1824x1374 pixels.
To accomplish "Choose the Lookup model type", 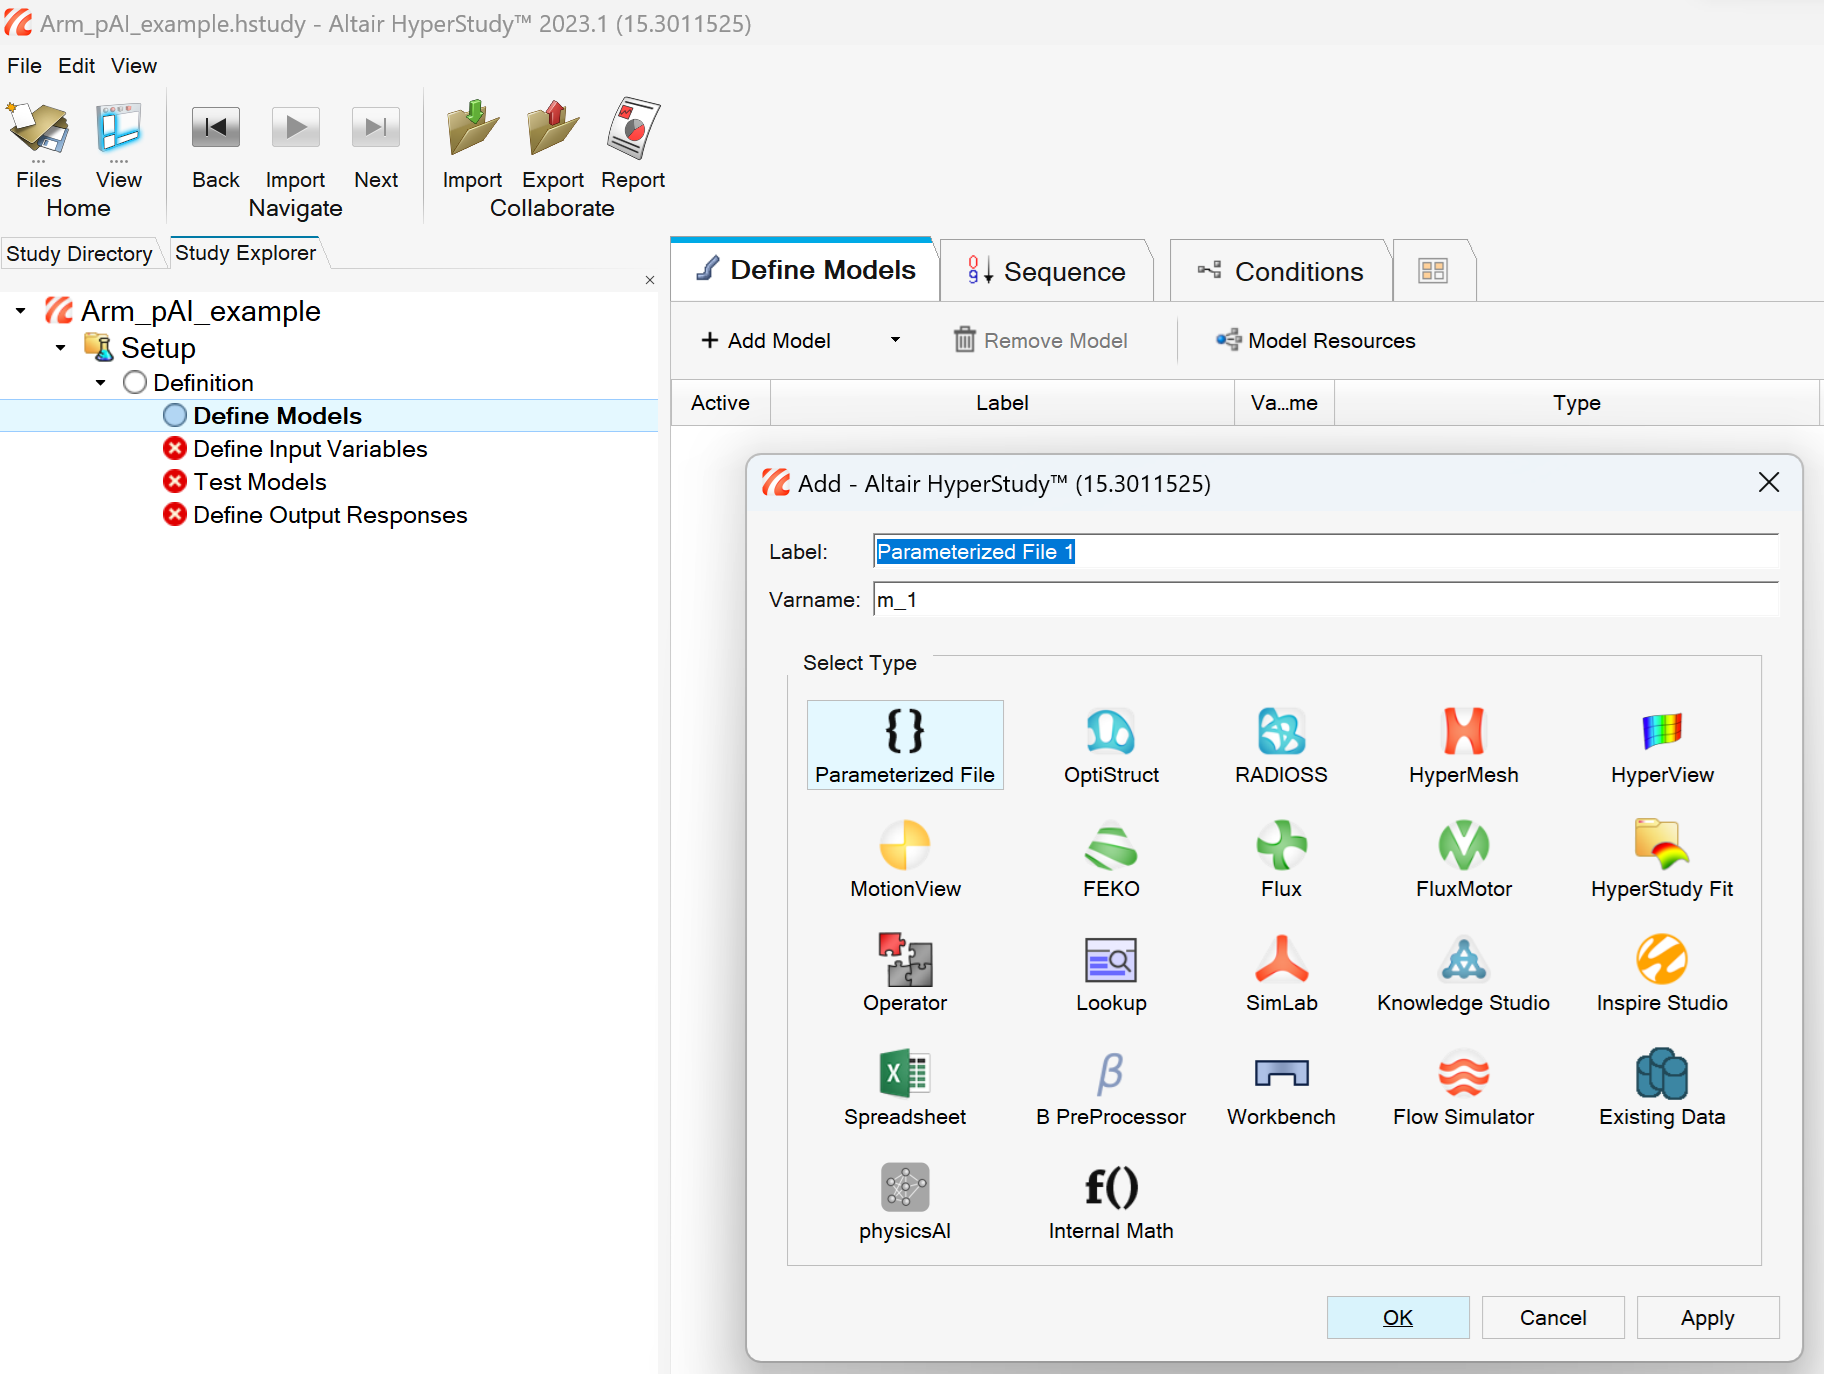I will 1111,973.
